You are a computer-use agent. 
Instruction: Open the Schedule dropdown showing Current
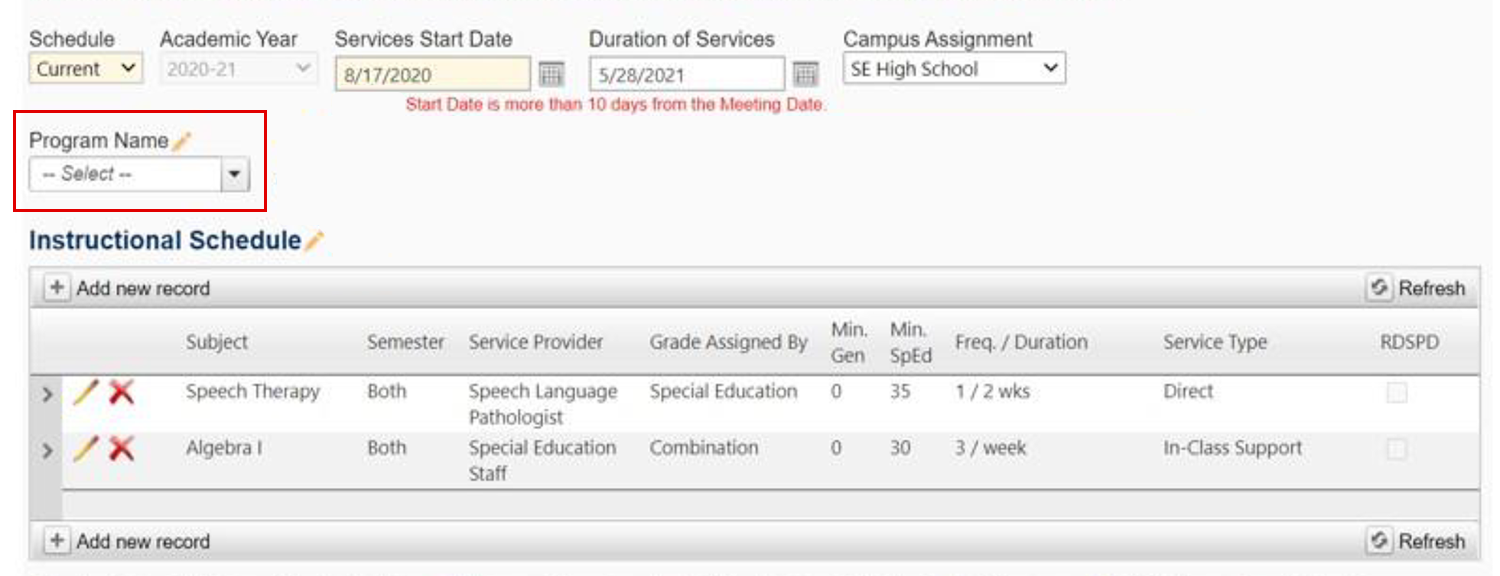(85, 68)
